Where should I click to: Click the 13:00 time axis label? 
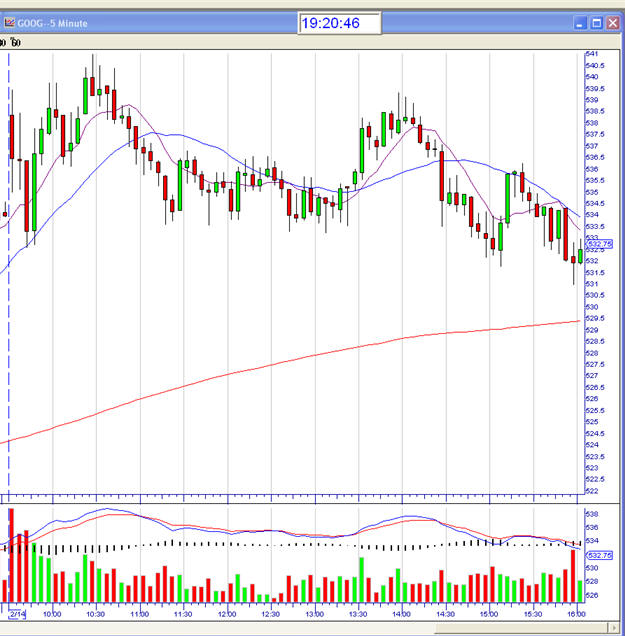pos(314,614)
